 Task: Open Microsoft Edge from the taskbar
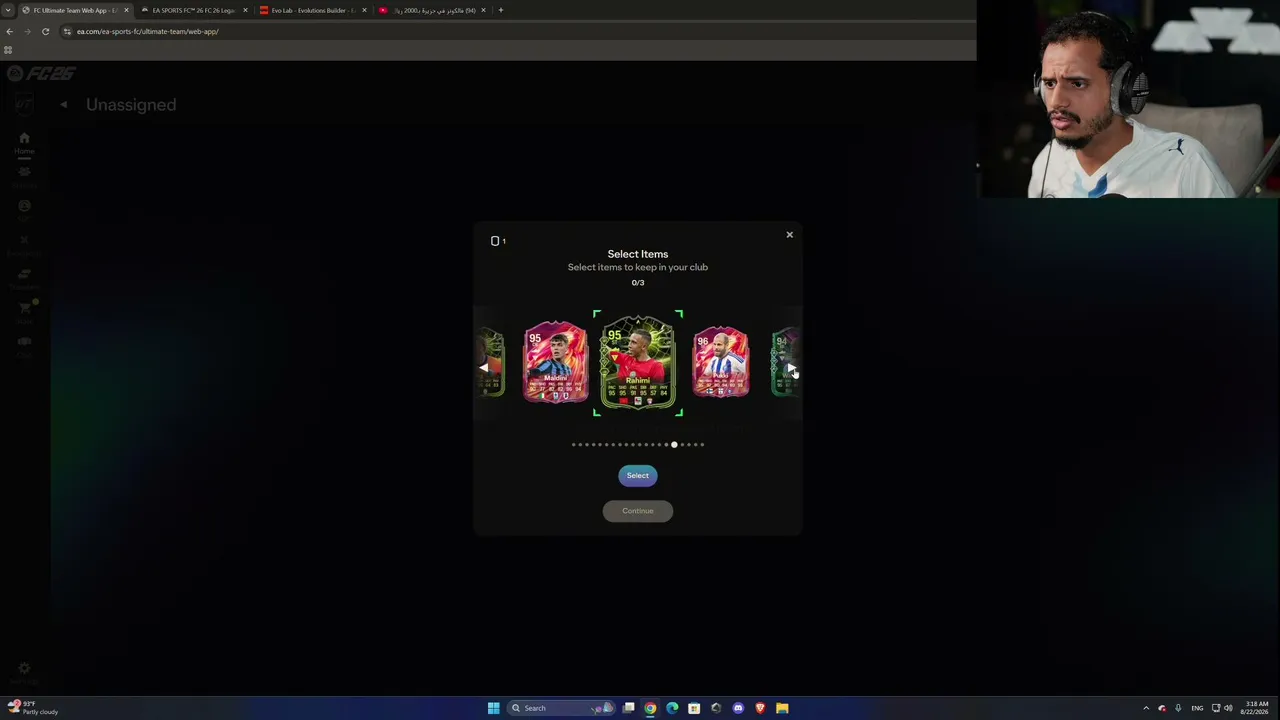(x=672, y=708)
